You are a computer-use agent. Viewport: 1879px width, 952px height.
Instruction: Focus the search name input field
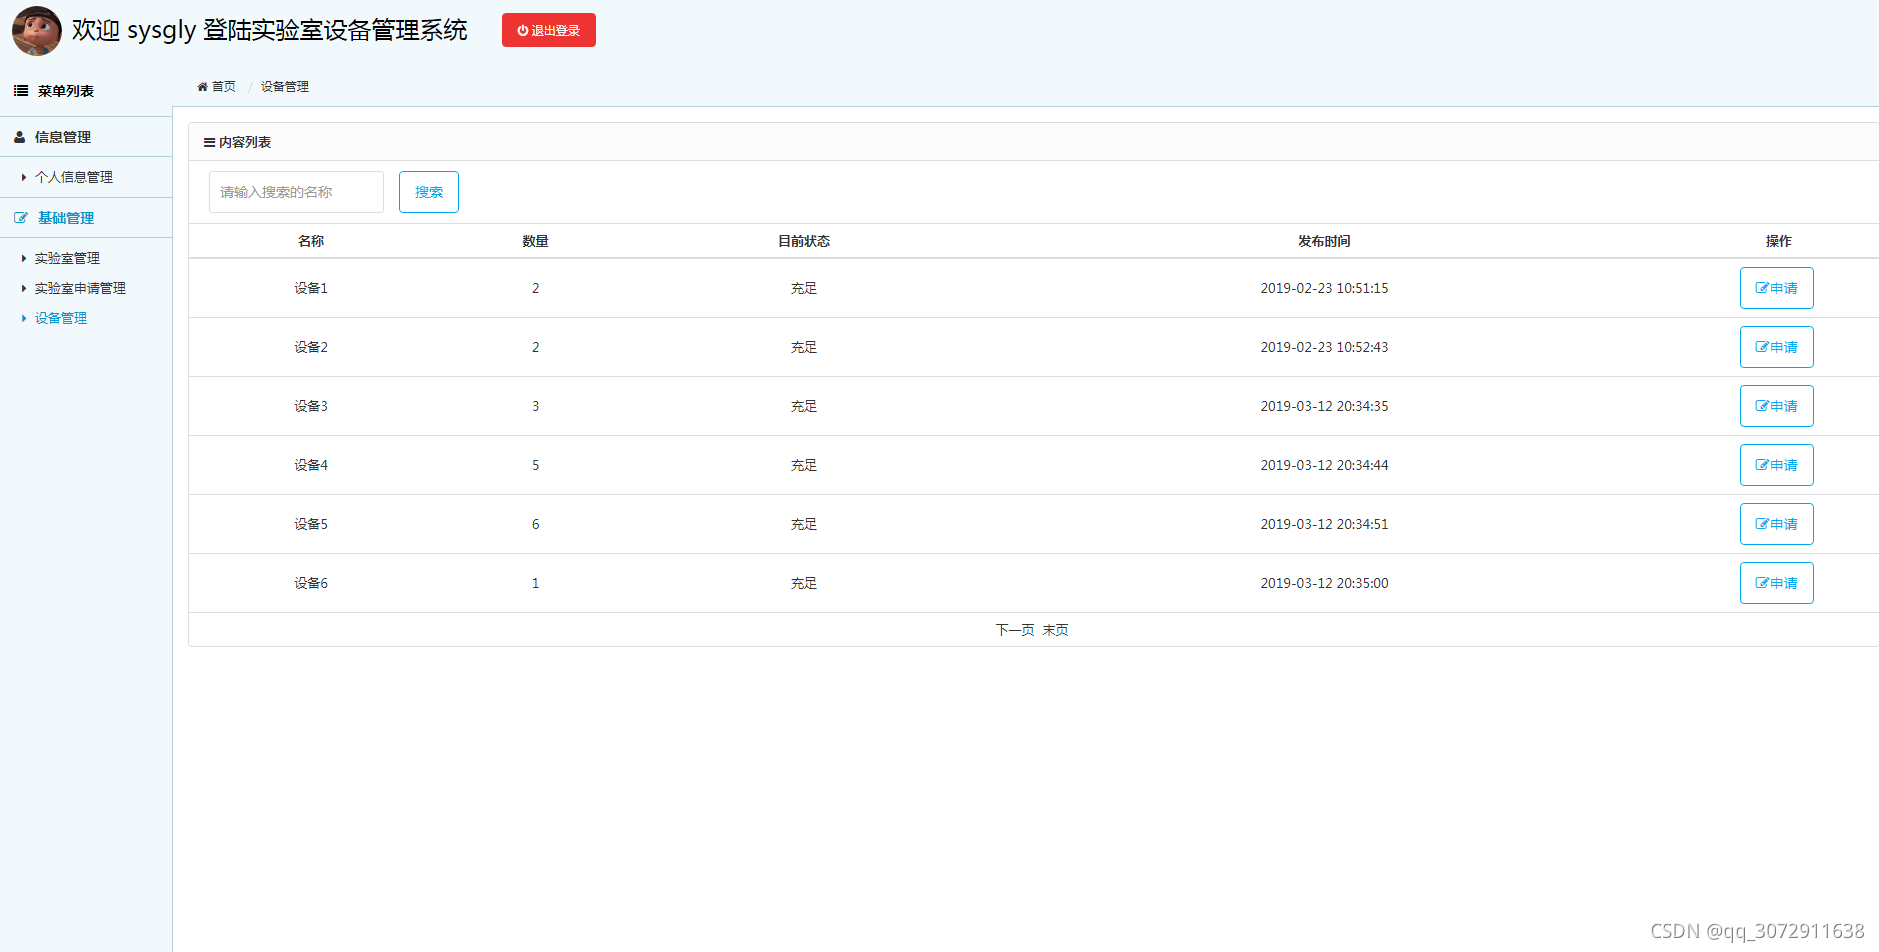tap(296, 192)
